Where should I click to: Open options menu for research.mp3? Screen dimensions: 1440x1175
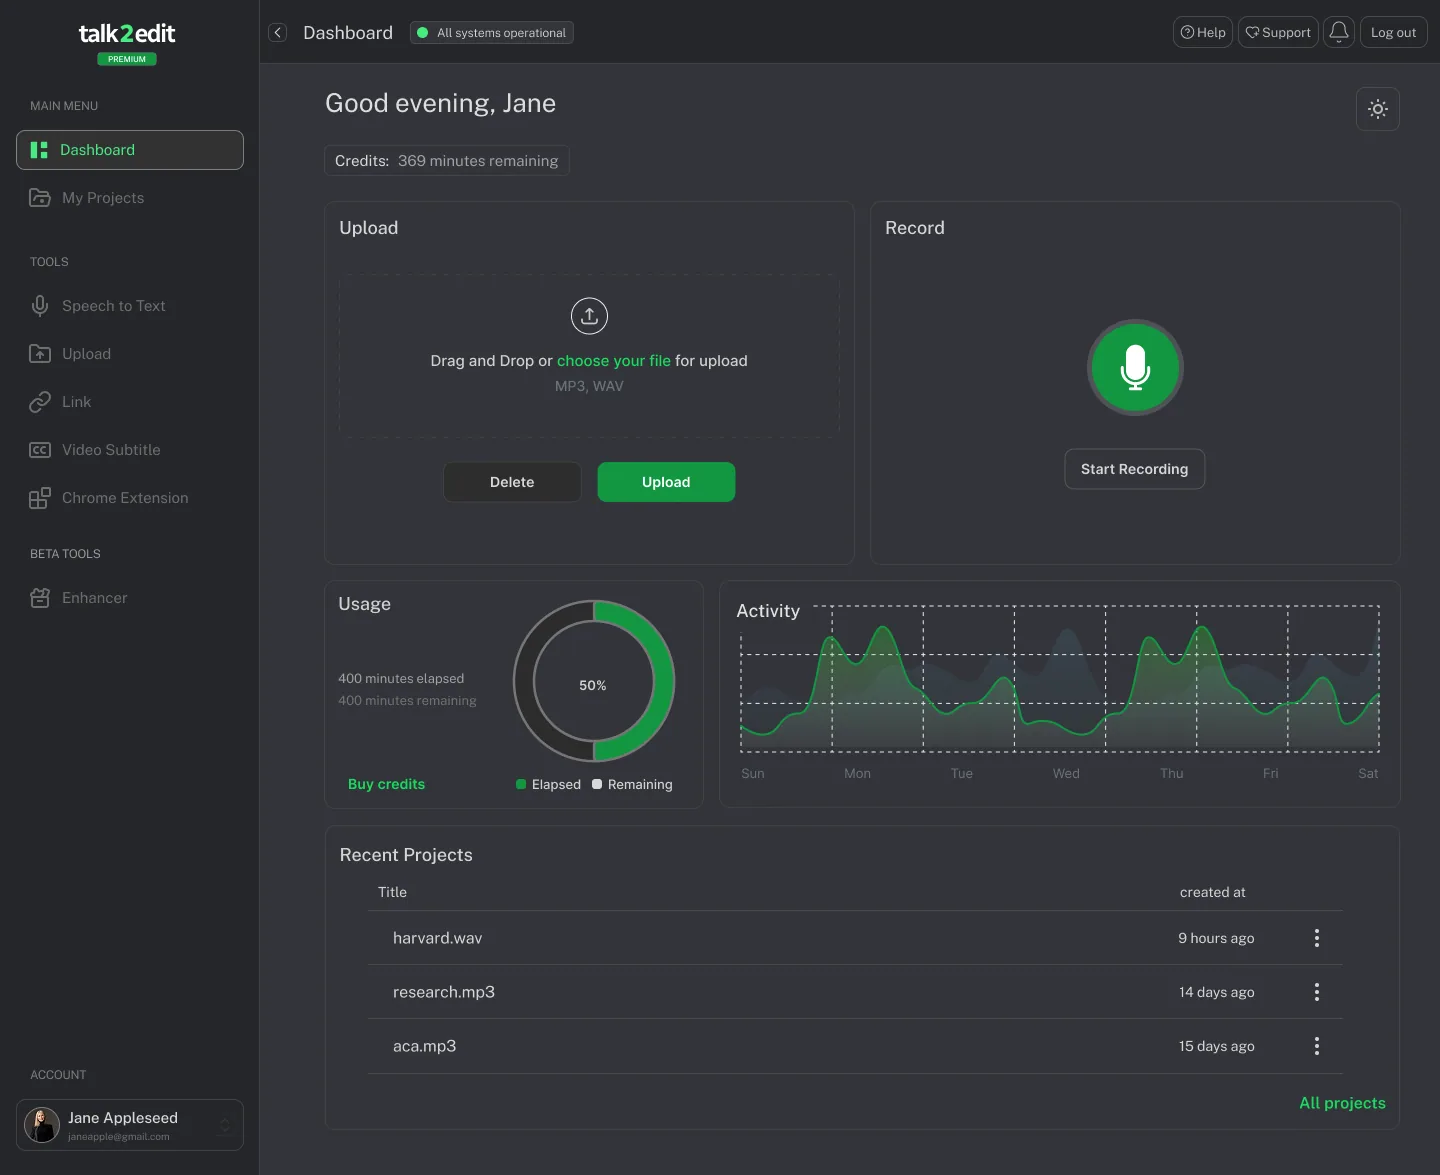pos(1317,992)
